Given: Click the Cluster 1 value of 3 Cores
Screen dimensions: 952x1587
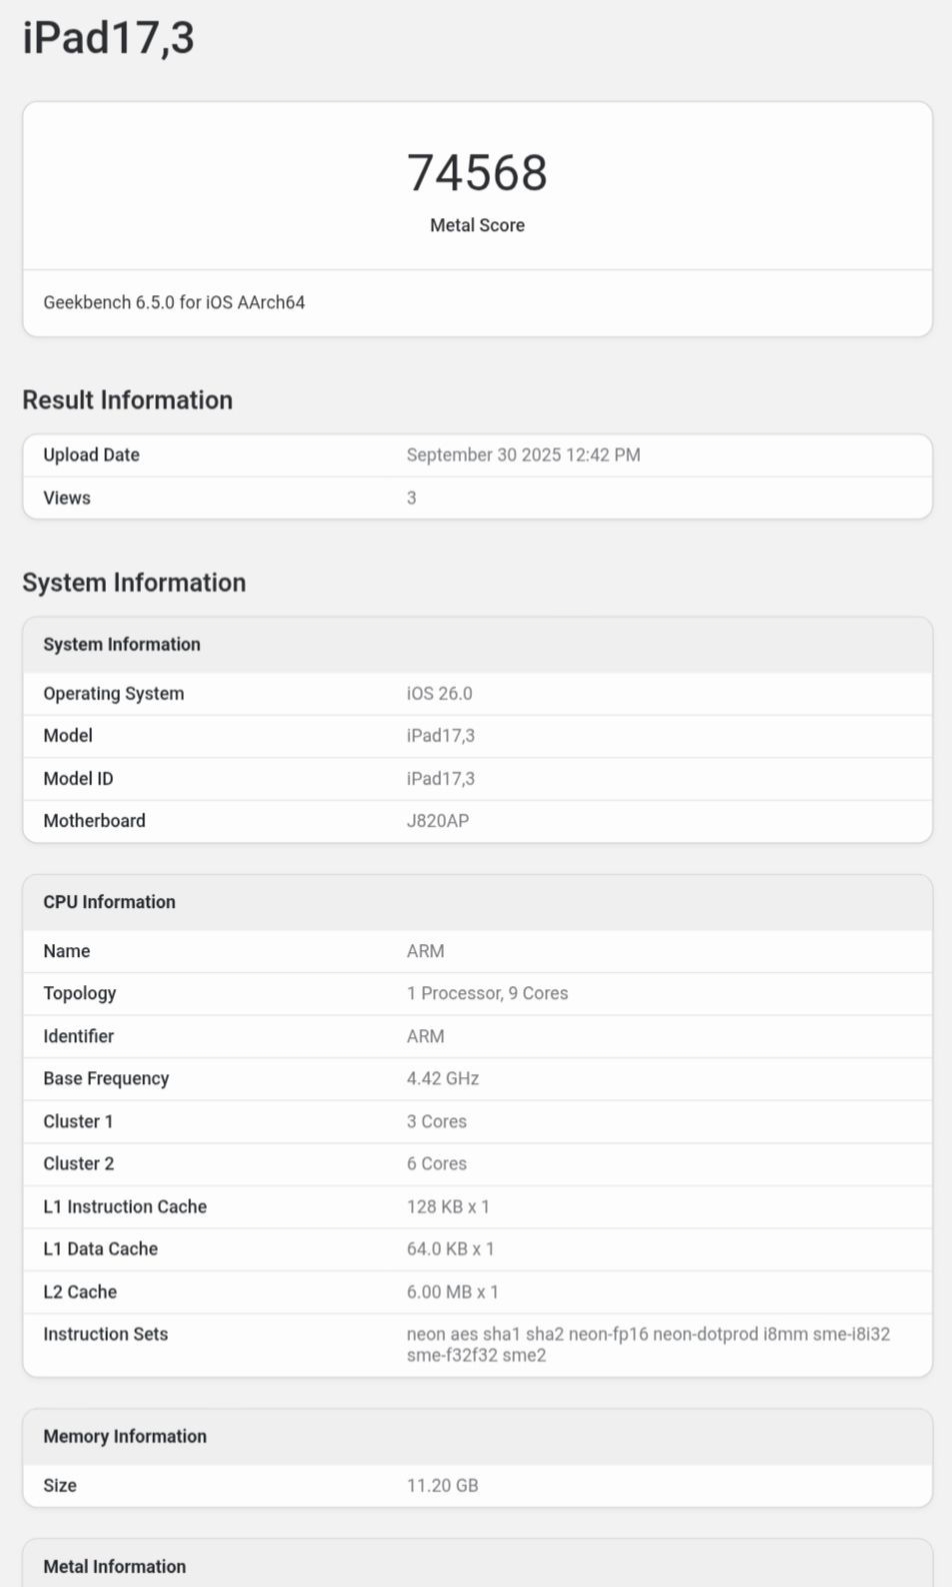Looking at the screenshot, I should click(436, 1122).
